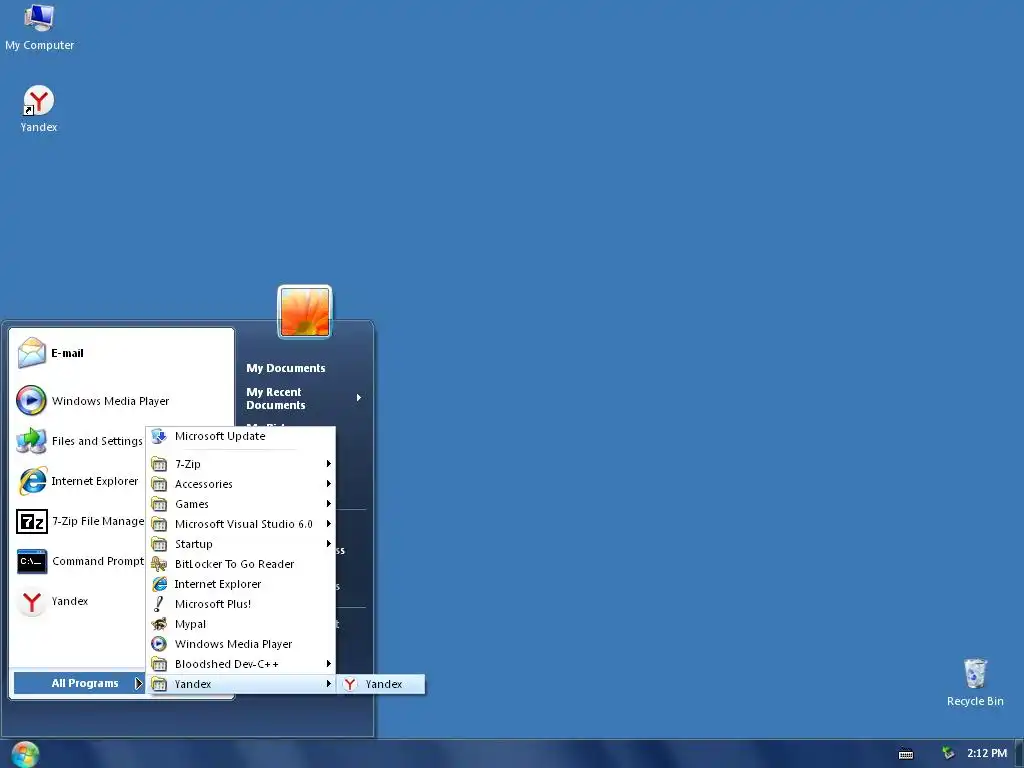Click the 7-Zip label in All Programs
The image size is (1024, 768).
[x=187, y=464]
